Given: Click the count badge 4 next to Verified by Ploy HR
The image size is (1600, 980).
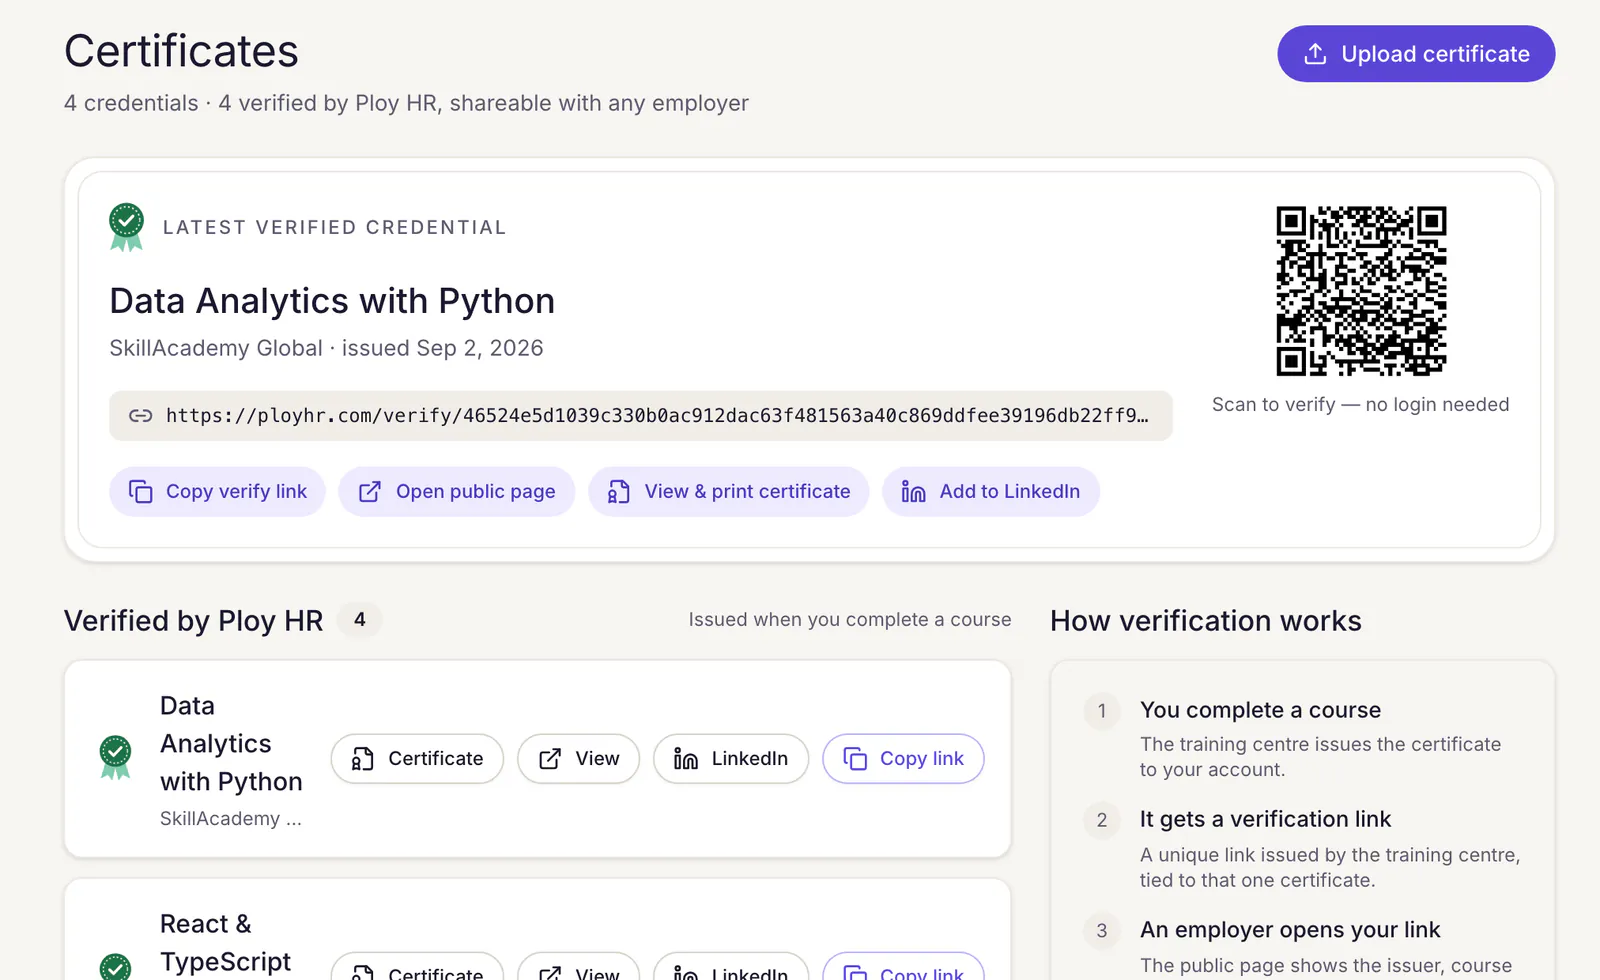Looking at the screenshot, I should (360, 620).
